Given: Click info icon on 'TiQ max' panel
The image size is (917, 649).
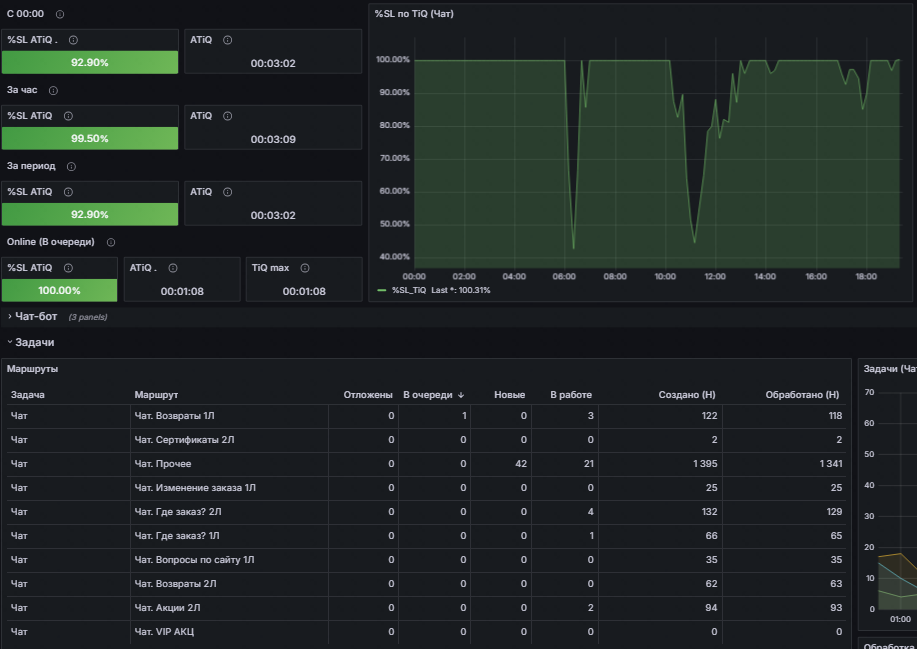Looking at the screenshot, I should point(305,268).
